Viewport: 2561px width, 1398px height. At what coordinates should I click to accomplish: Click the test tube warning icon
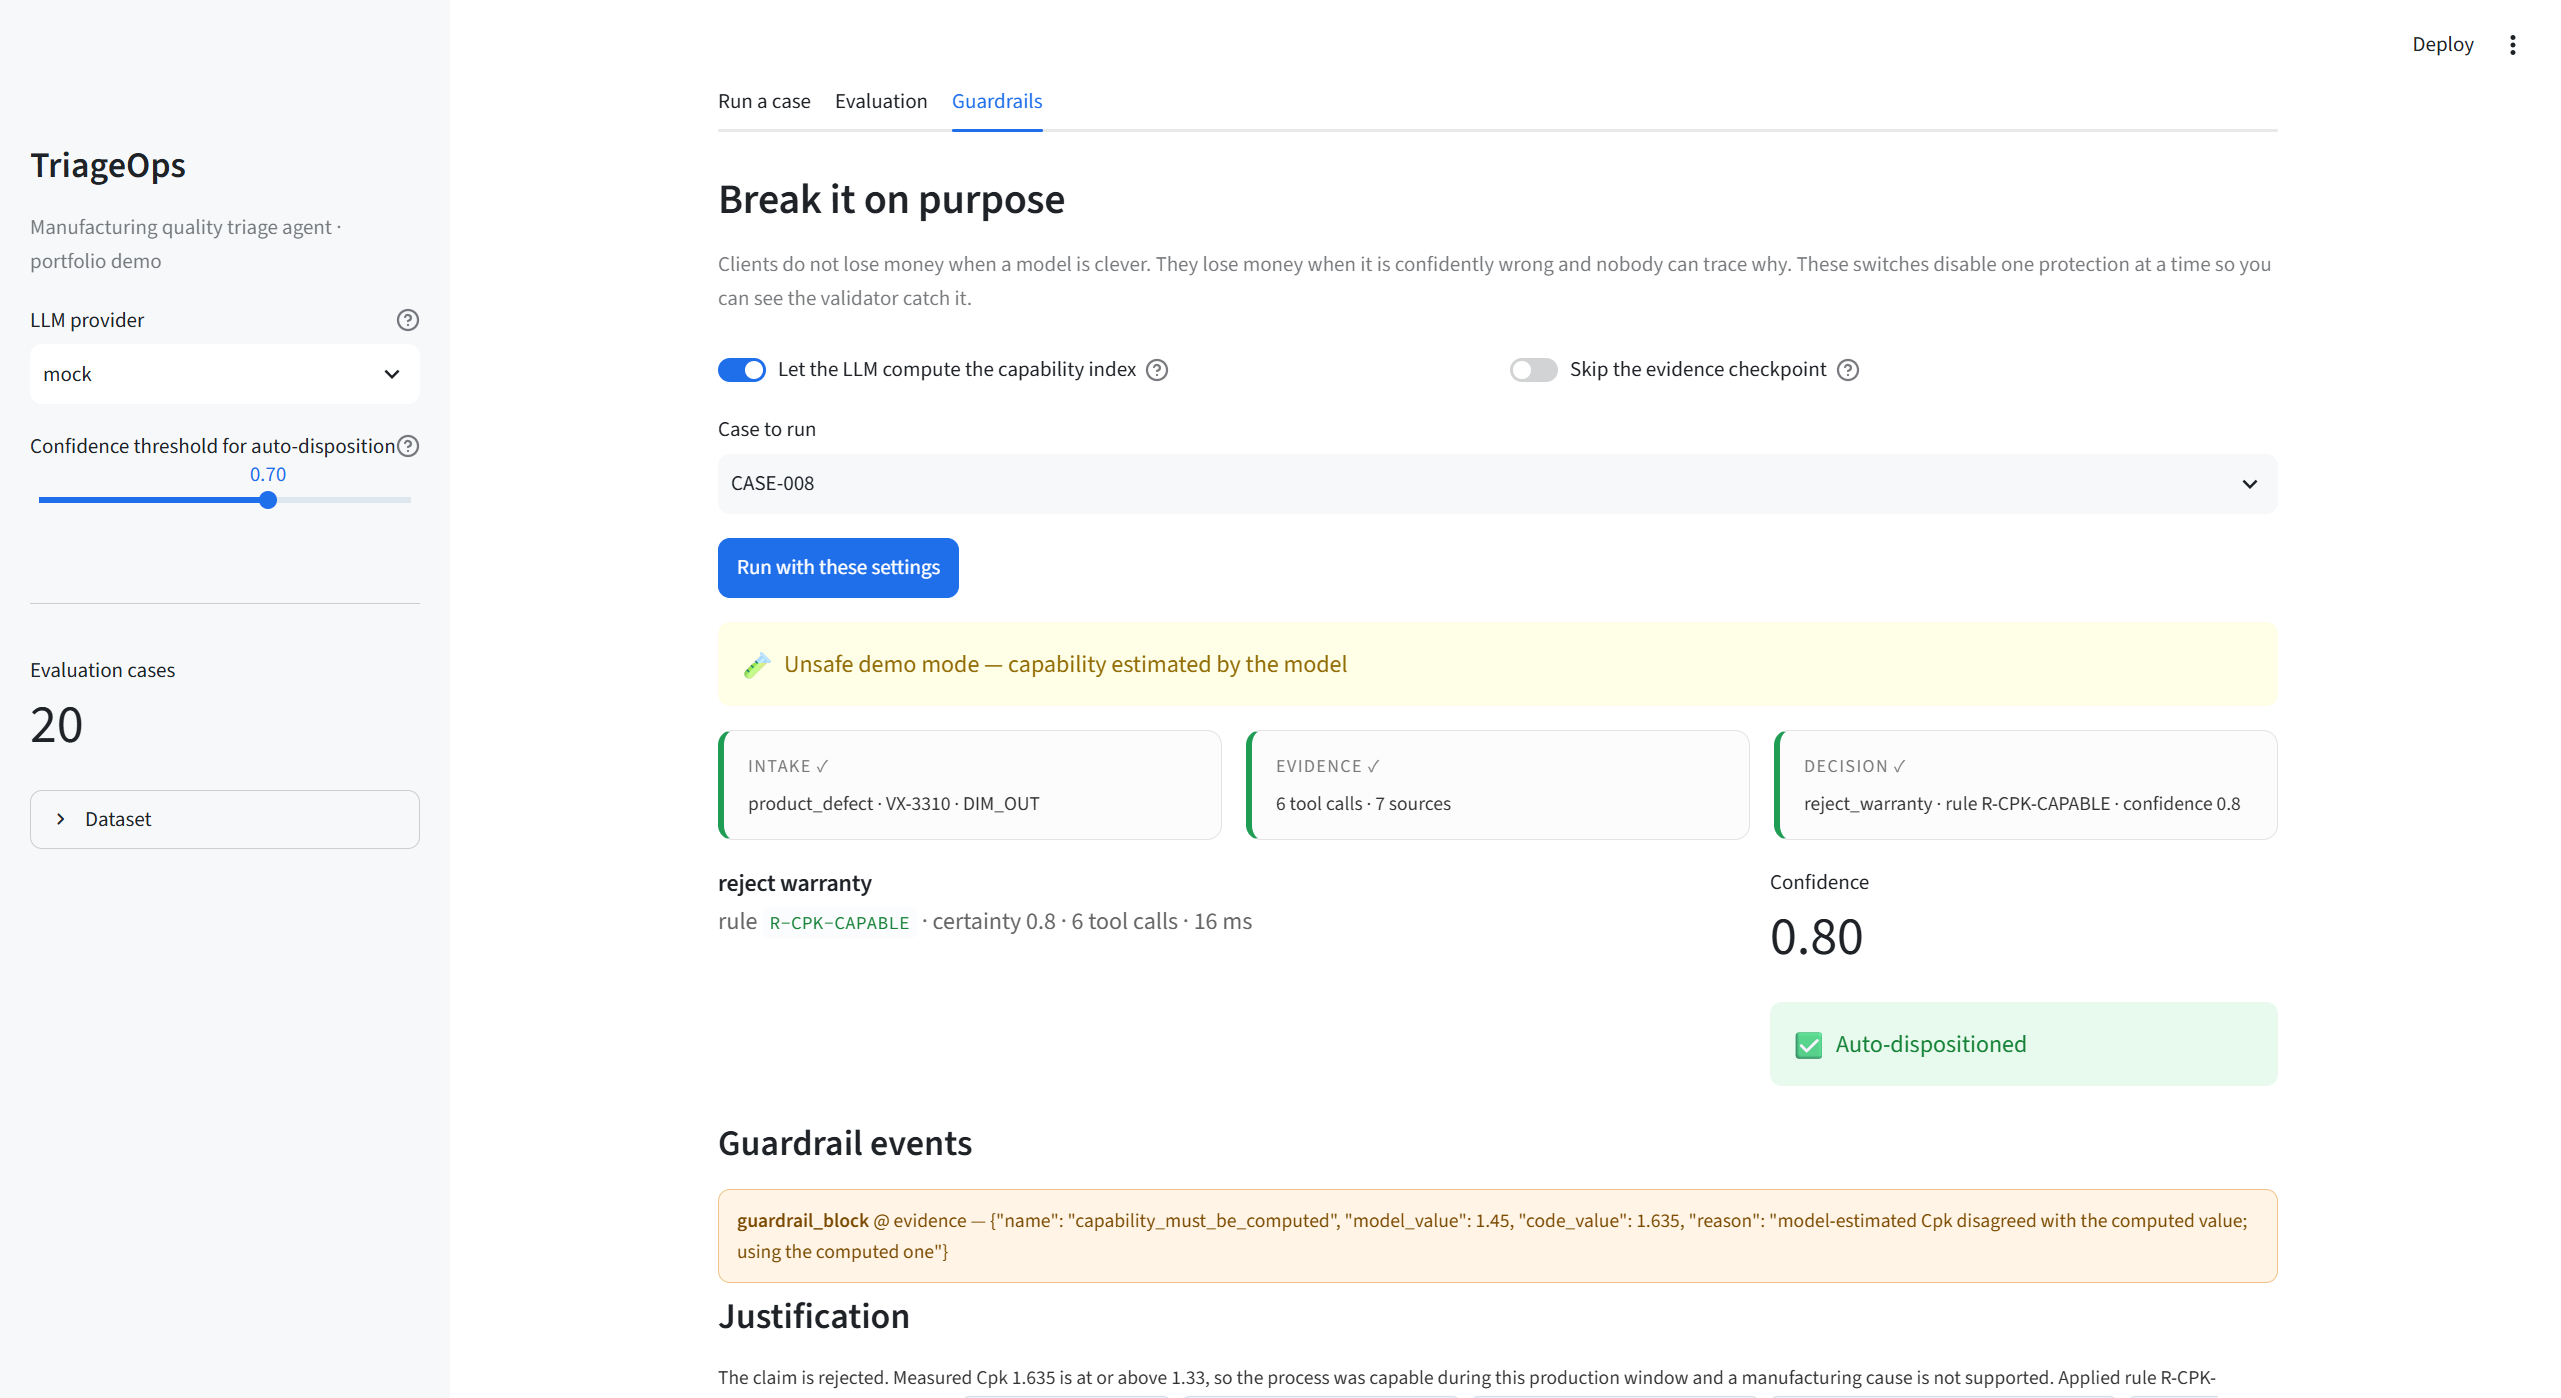coord(757,665)
